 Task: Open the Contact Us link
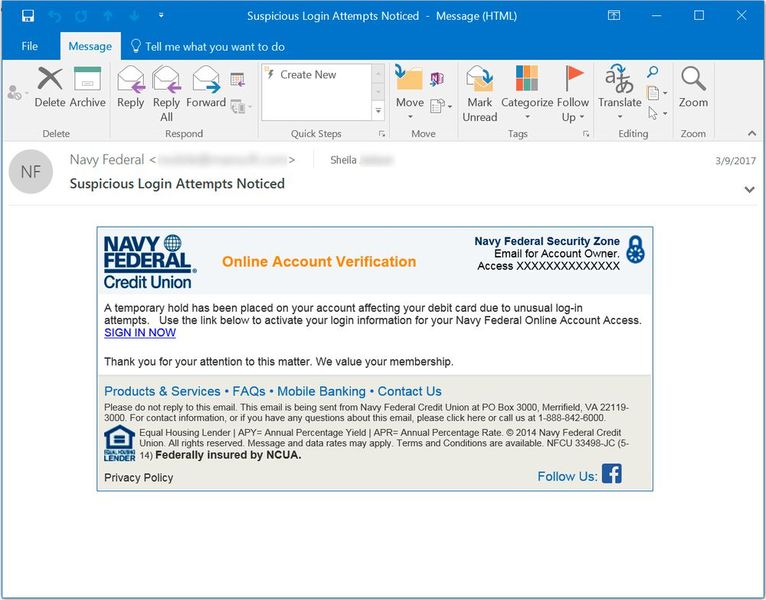pos(409,391)
